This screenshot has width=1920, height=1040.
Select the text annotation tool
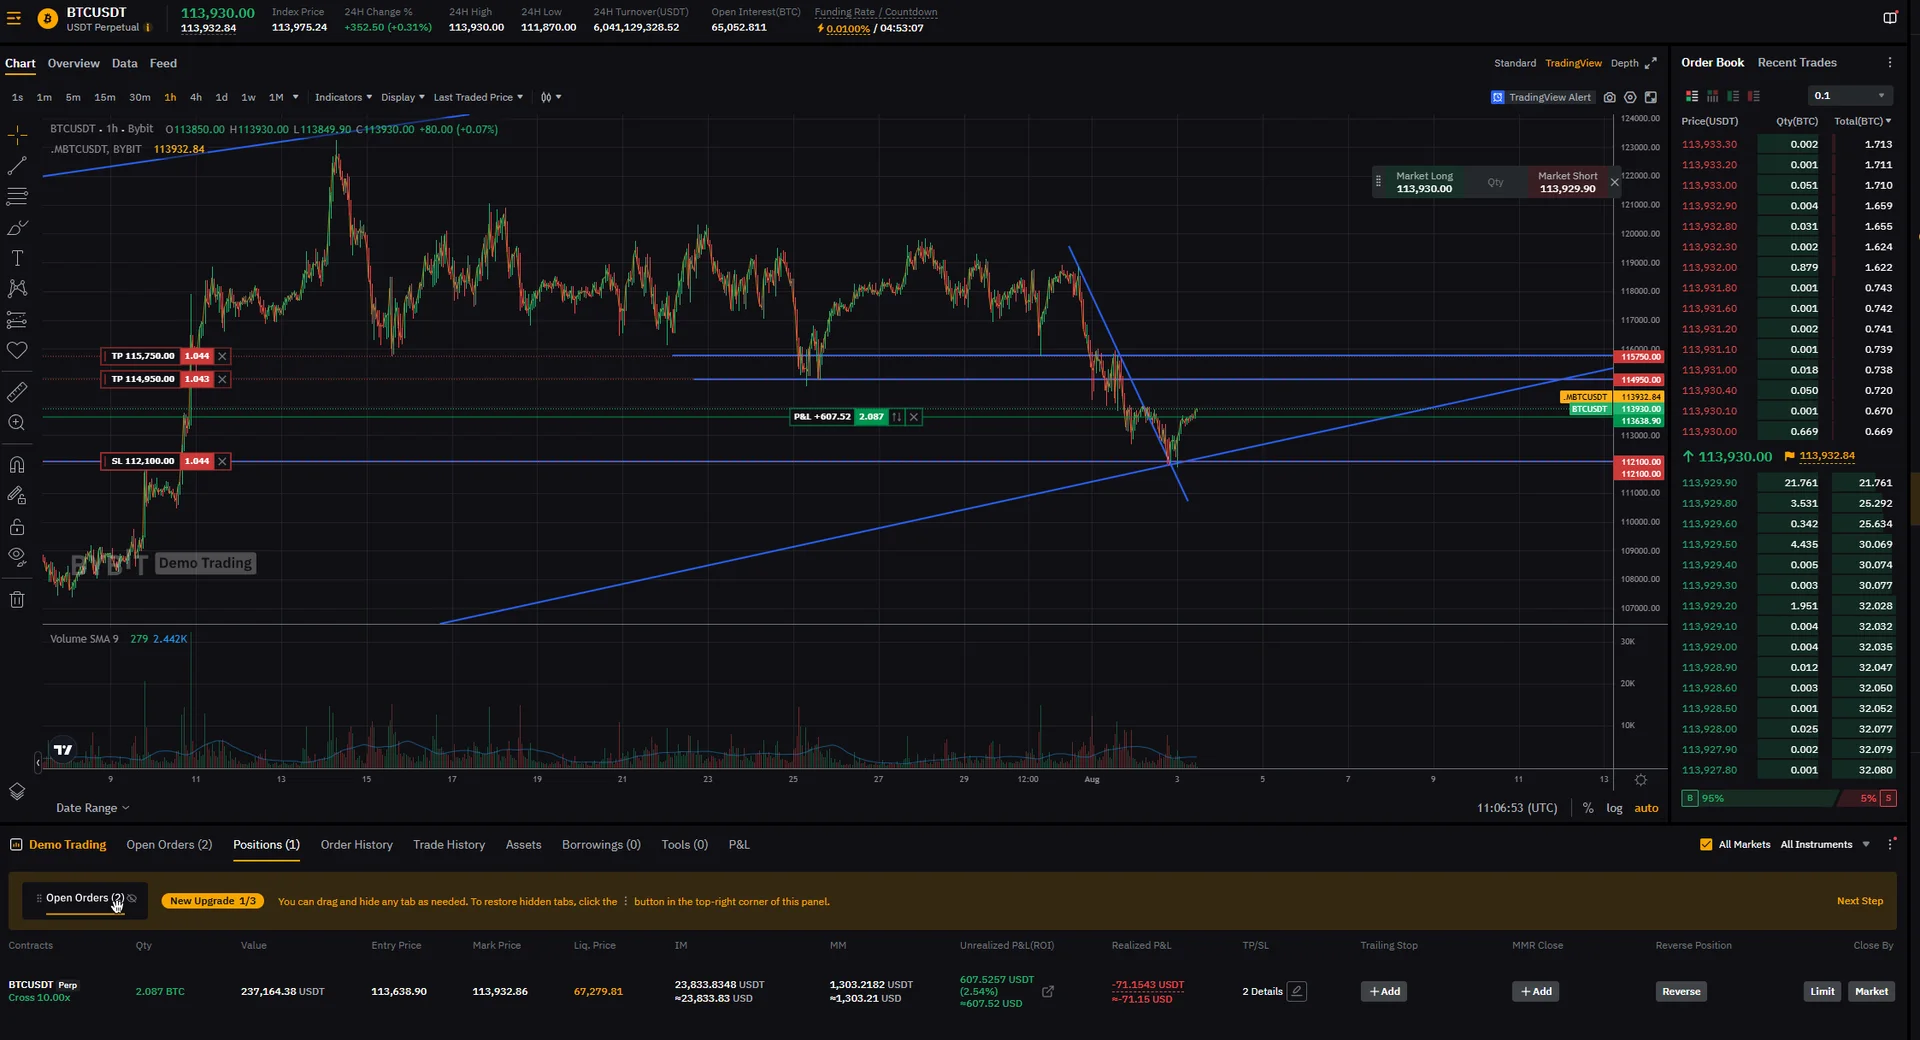pyautogui.click(x=17, y=258)
